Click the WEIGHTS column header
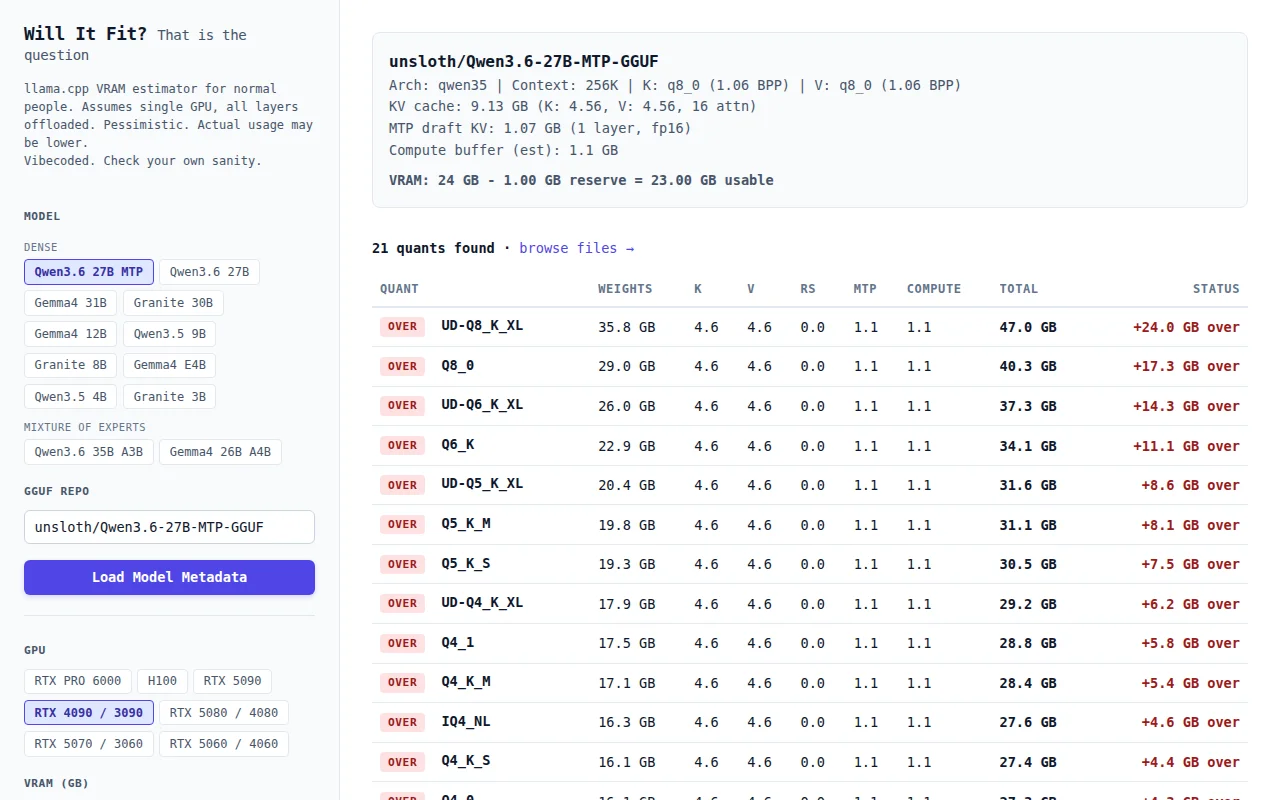The height and width of the screenshot is (800, 1280). pos(625,289)
